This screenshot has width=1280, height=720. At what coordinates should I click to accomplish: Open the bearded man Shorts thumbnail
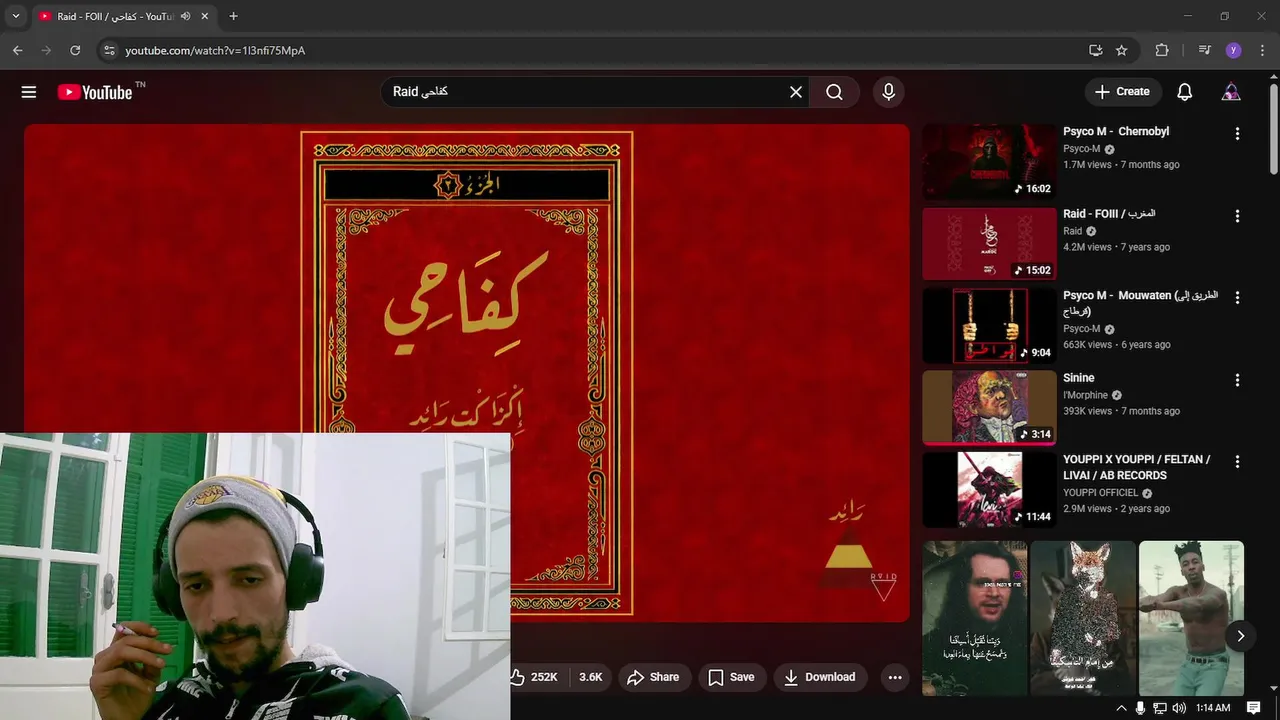point(975,618)
